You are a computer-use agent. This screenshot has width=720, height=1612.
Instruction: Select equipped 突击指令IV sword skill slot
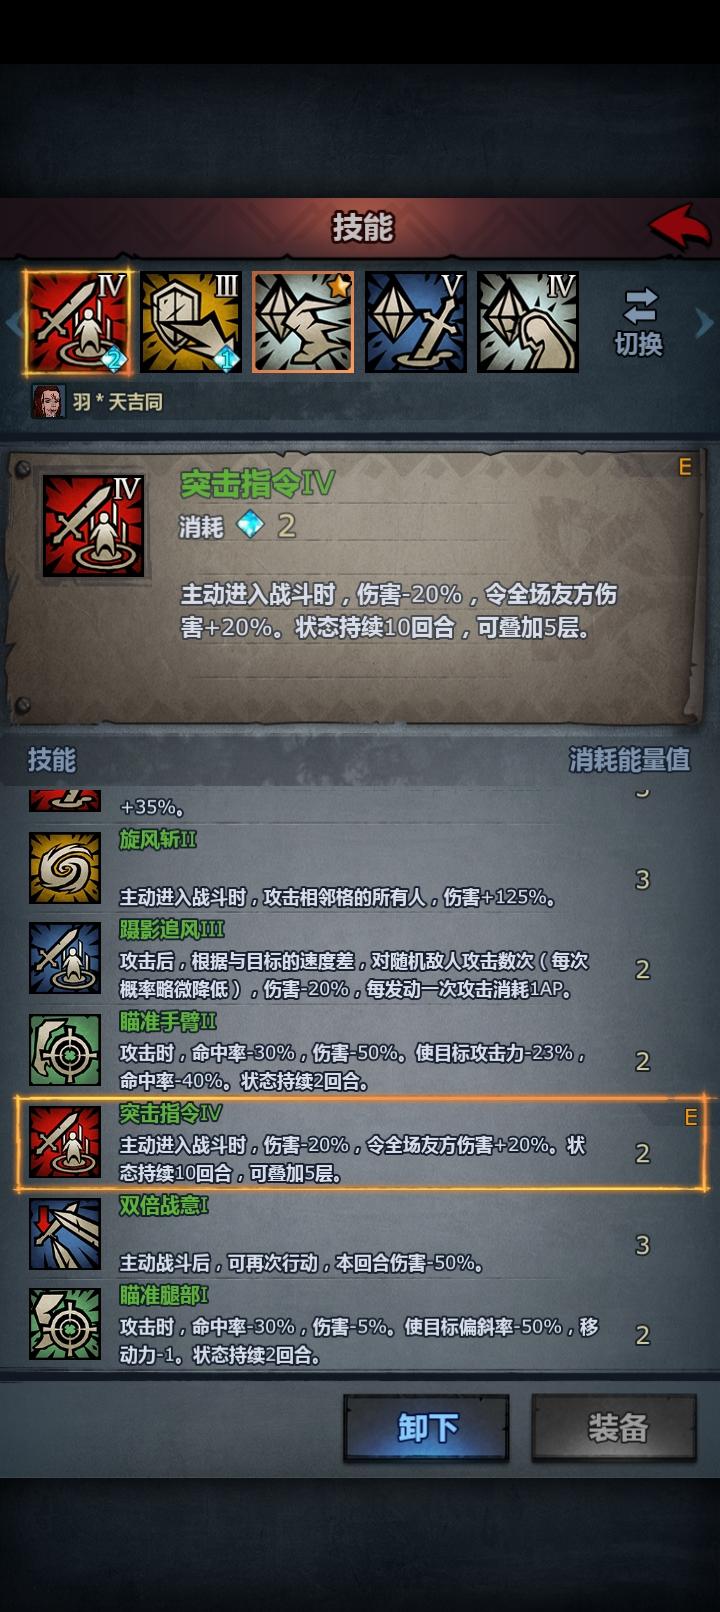[77, 322]
